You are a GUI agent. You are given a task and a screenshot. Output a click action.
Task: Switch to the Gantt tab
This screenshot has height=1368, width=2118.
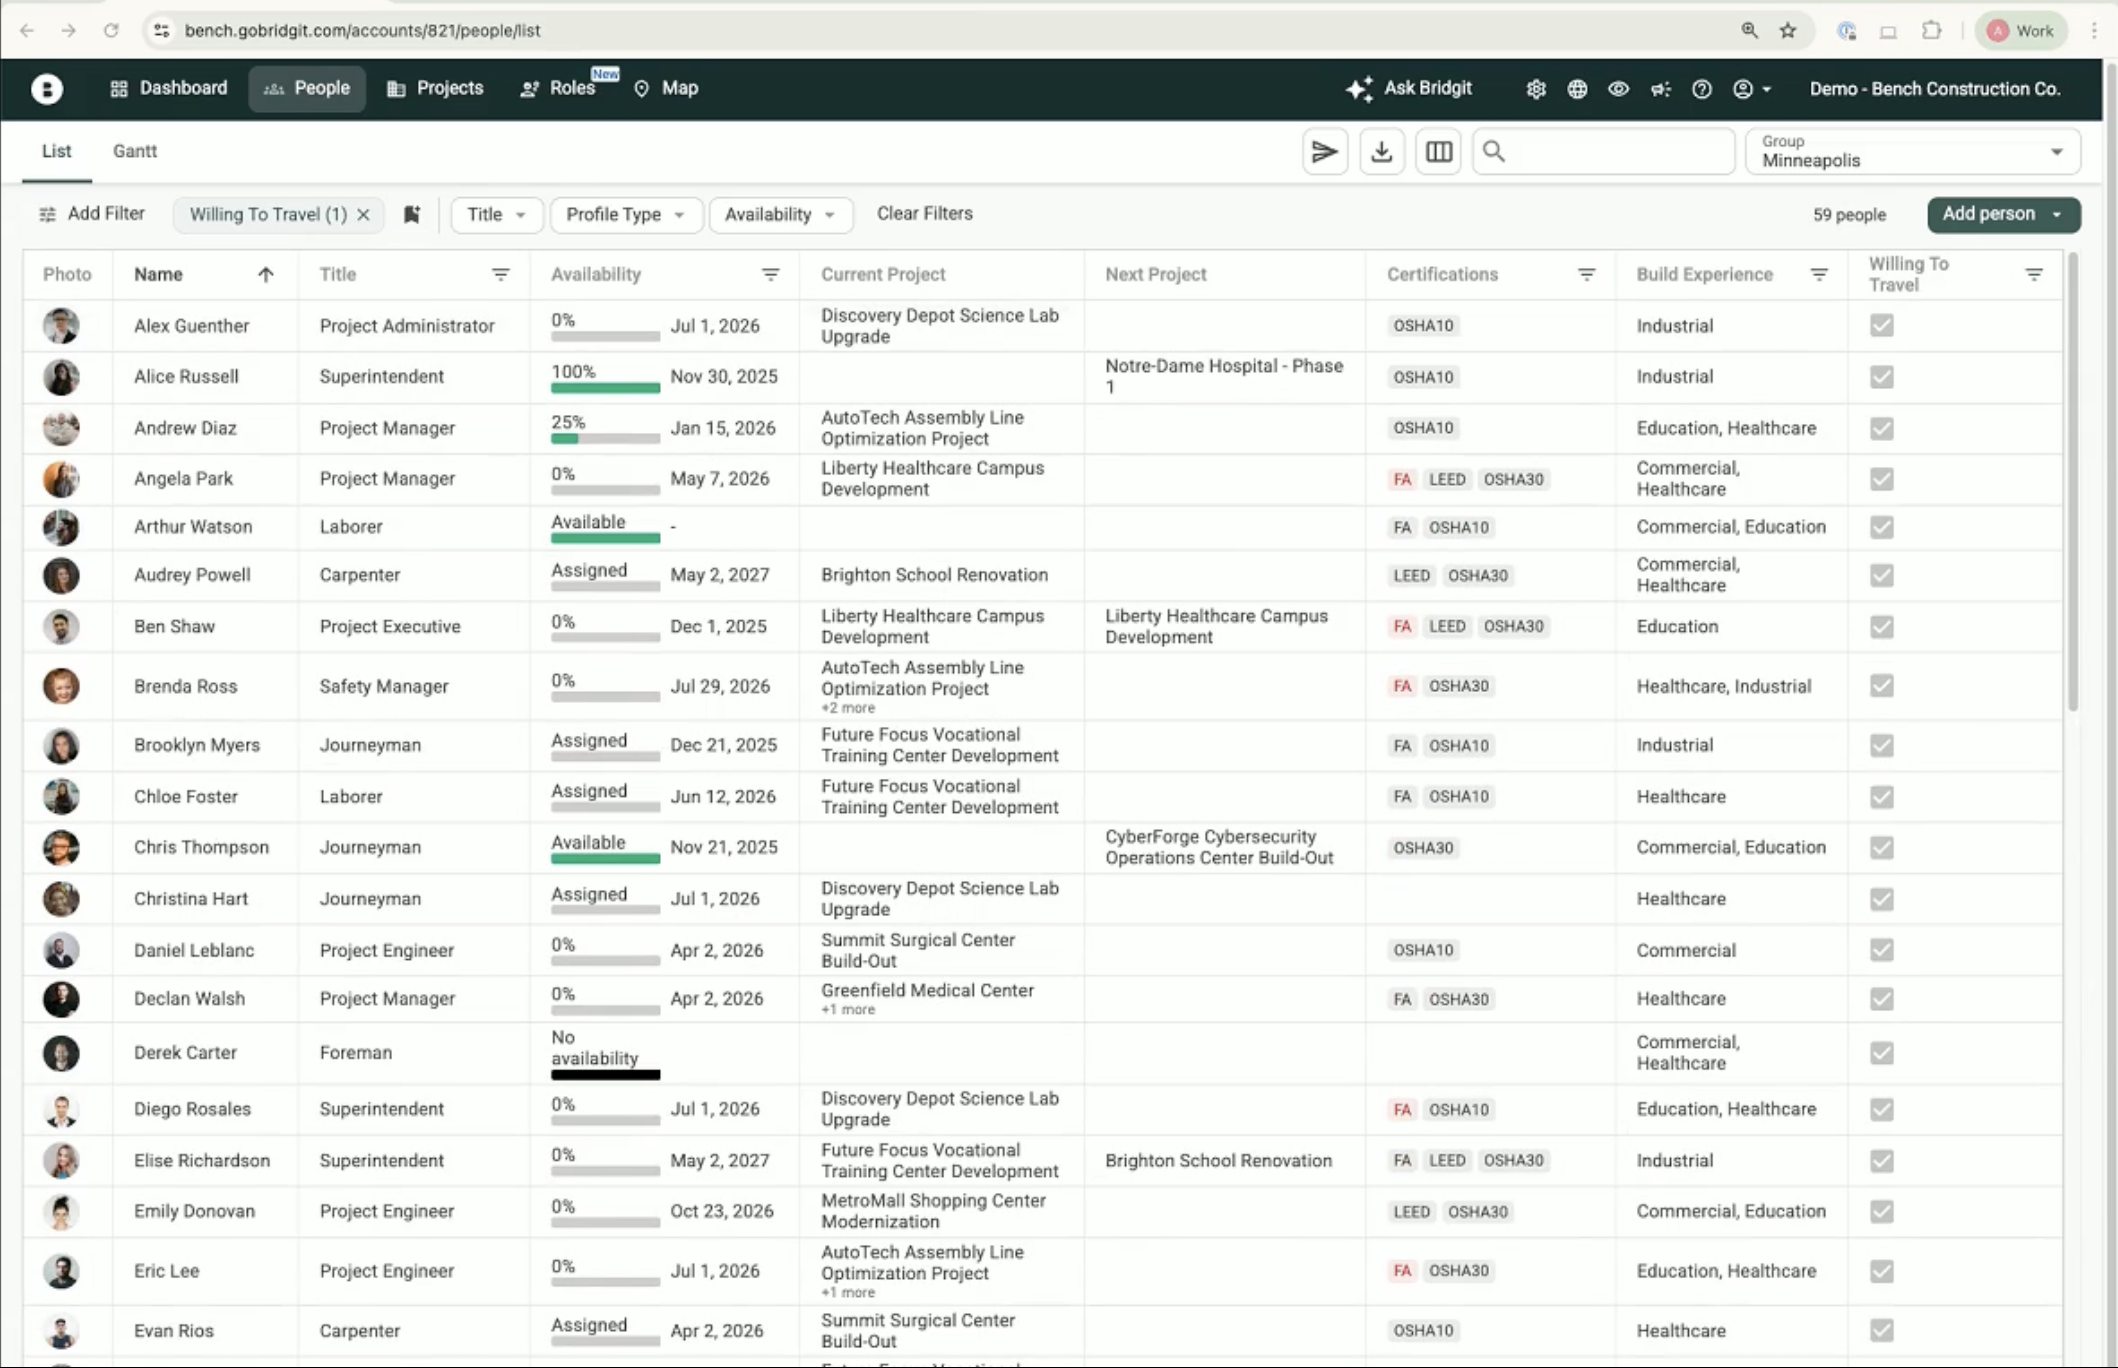pos(134,151)
